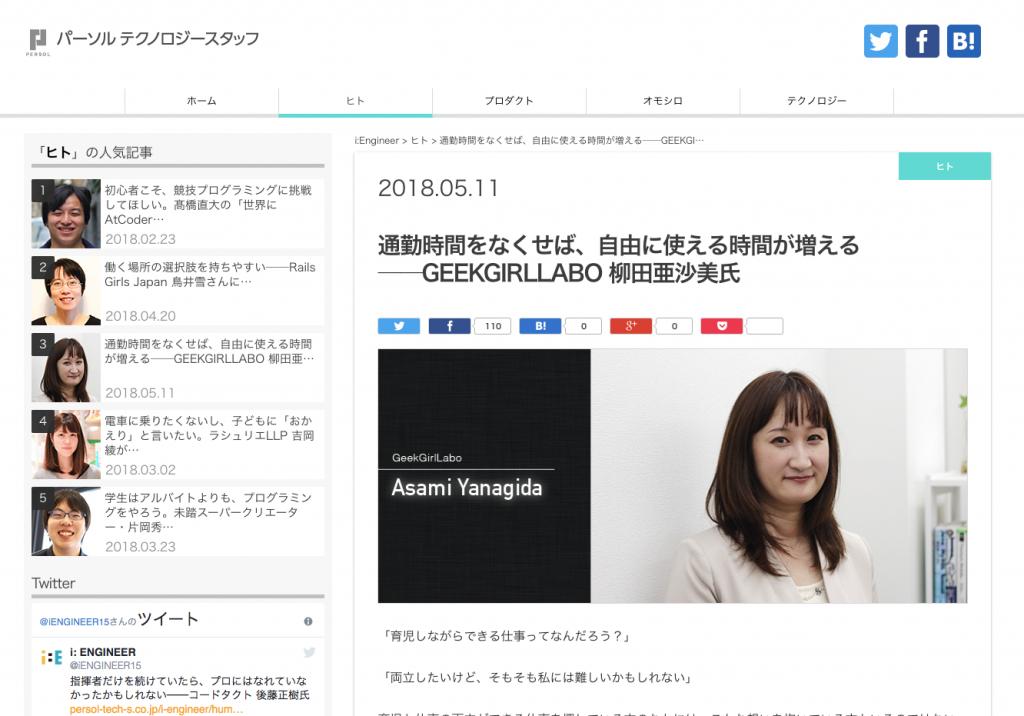Select the テクノロジー navigation tab
1024x716 pixels.
click(x=816, y=101)
